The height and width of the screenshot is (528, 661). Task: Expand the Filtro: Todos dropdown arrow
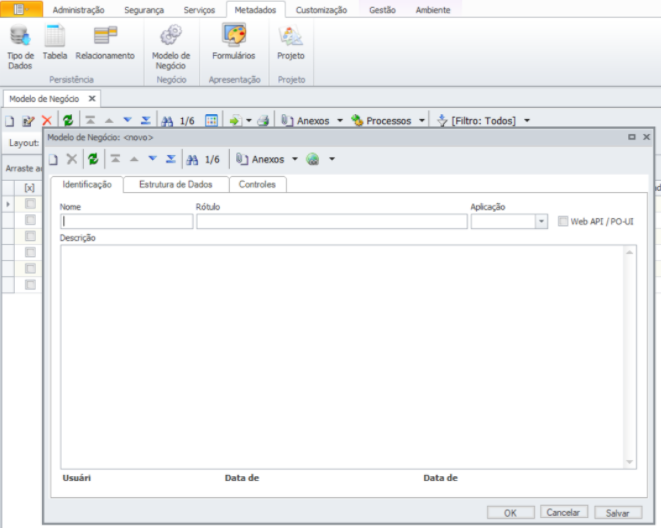tap(527, 121)
